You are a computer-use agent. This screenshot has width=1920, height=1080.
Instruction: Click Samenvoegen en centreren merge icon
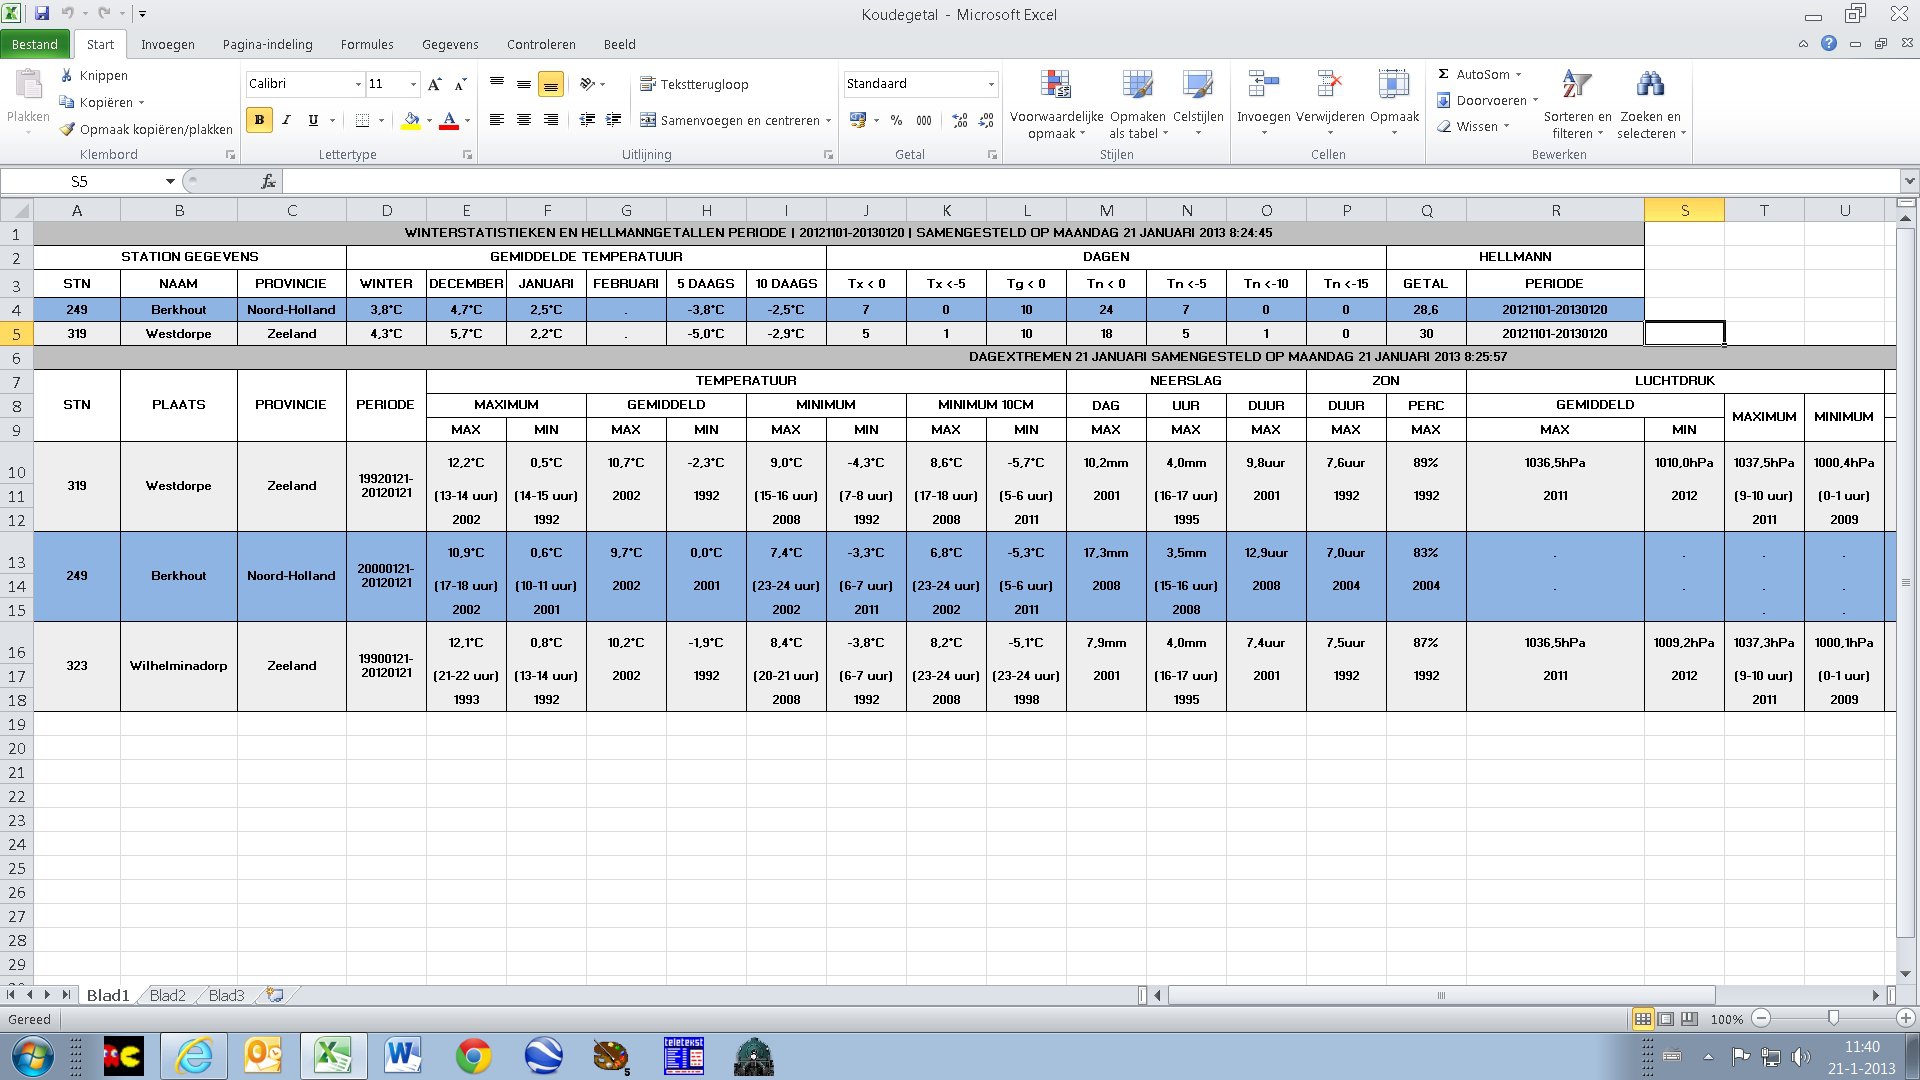[x=648, y=120]
